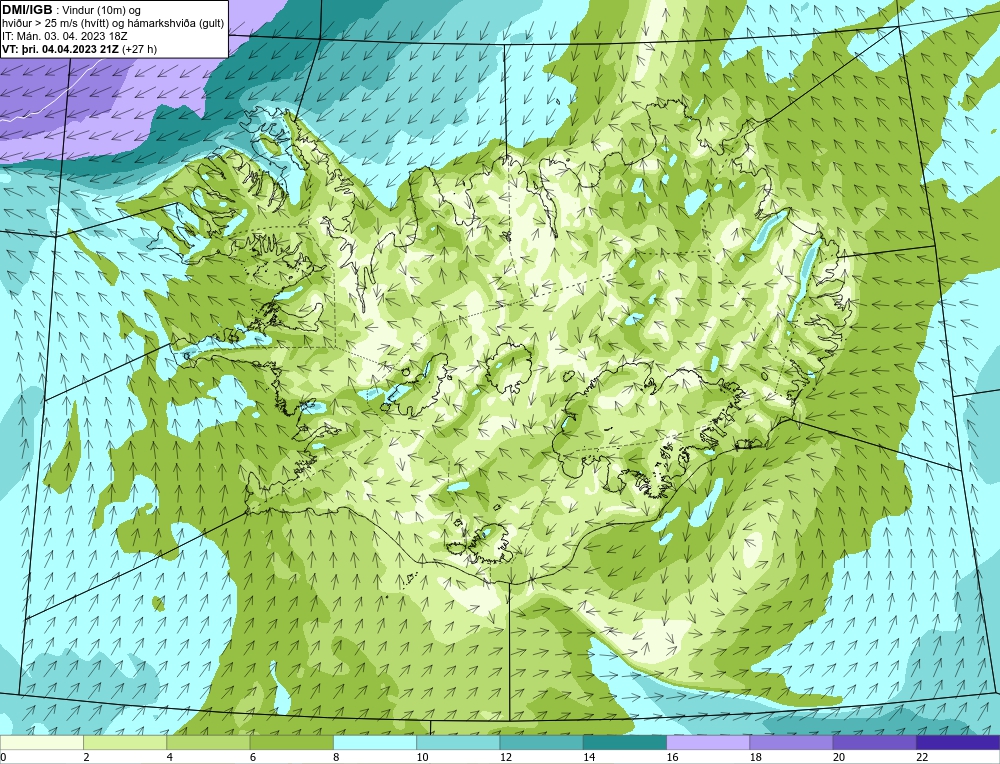
Task: Click the 6–8 m/s olive green legend swatch
Action: click(x=291, y=742)
